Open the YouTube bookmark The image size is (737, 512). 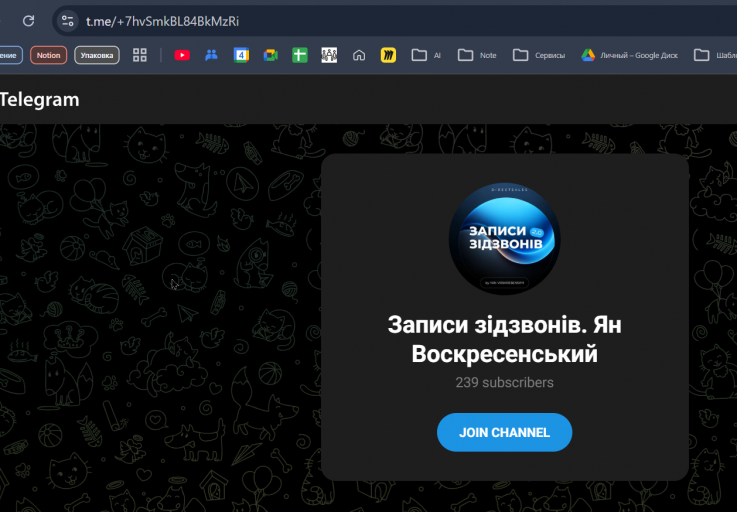point(182,55)
